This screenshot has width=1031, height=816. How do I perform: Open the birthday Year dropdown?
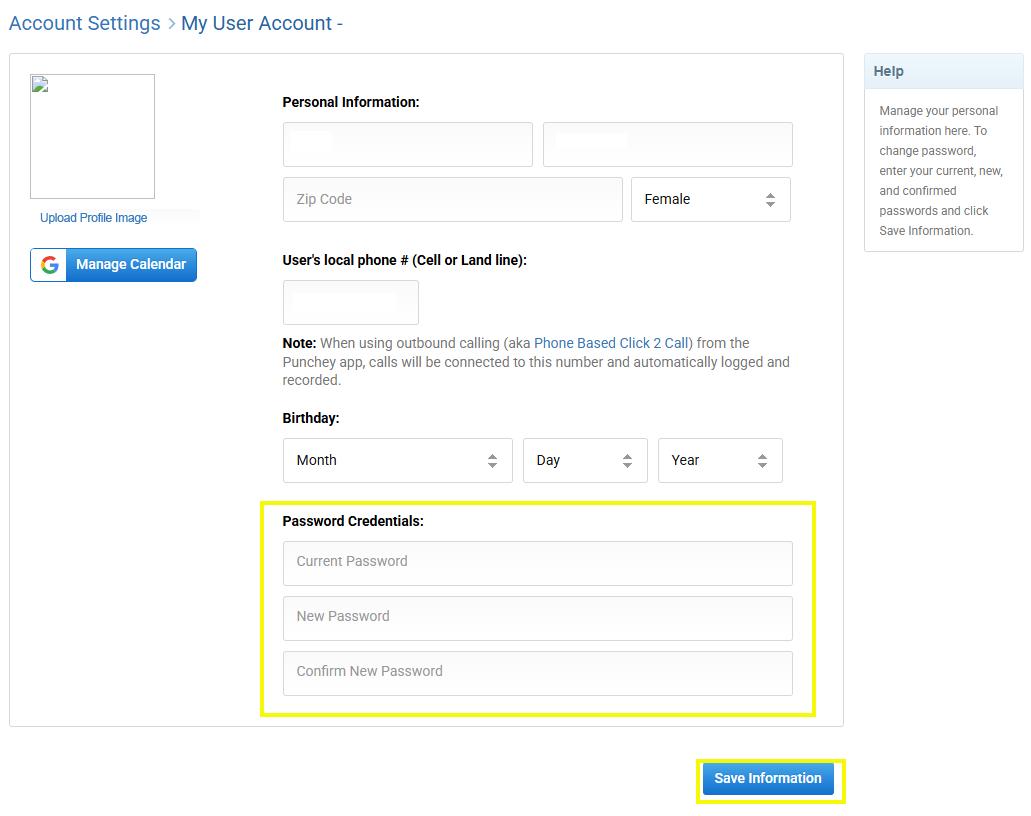[x=720, y=460]
